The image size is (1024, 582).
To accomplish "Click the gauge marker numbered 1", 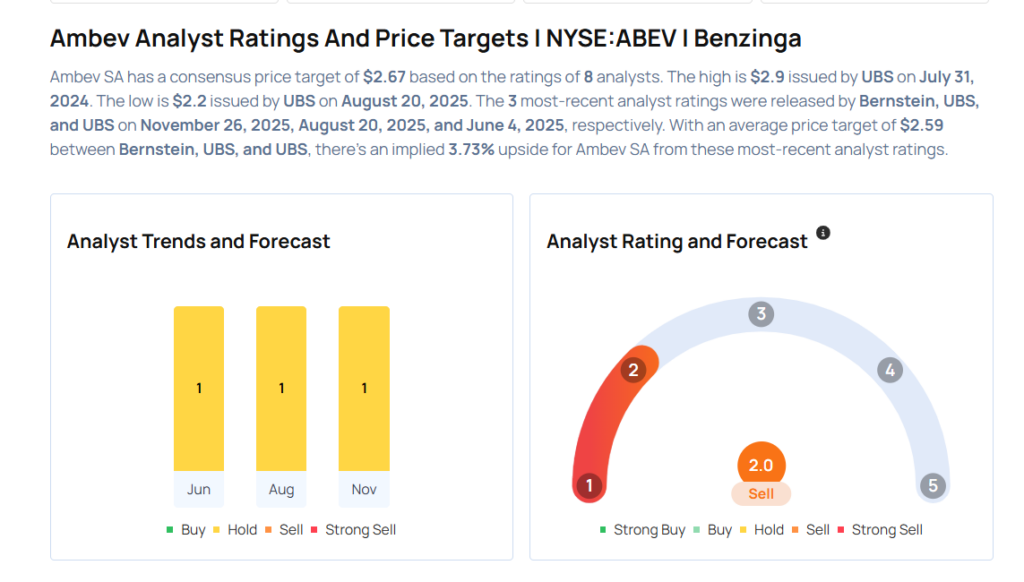I will [x=589, y=487].
